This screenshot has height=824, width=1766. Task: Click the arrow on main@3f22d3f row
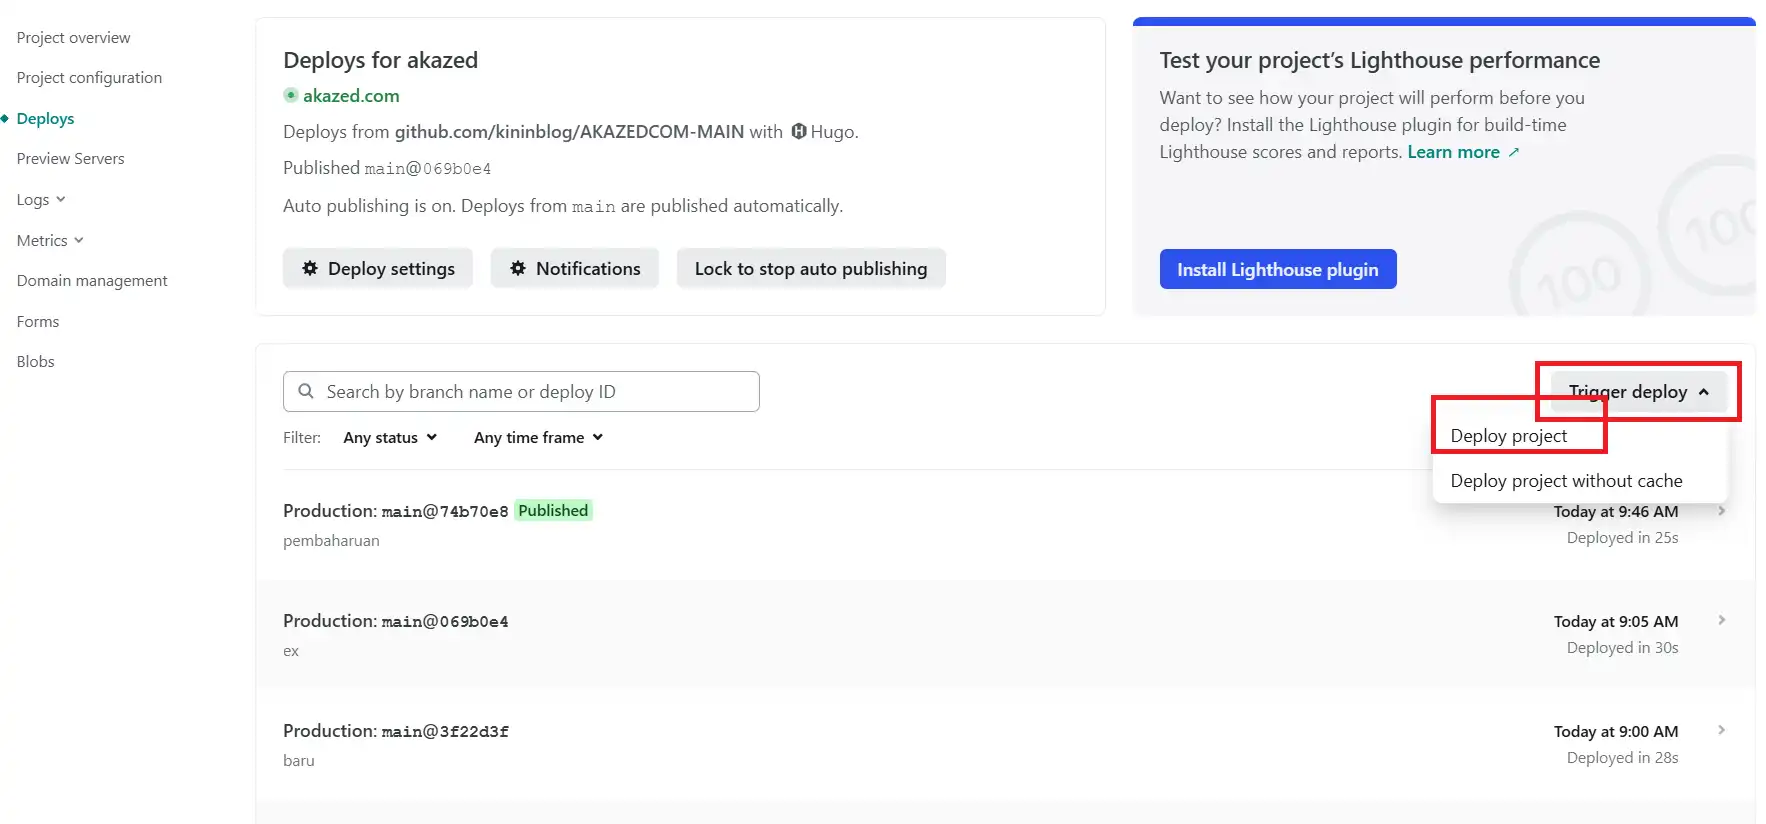point(1721,730)
